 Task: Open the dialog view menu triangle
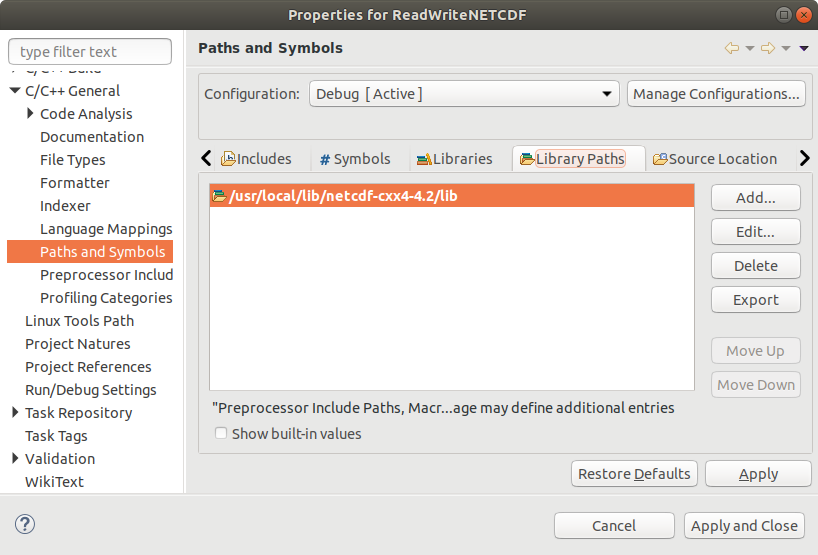803,48
